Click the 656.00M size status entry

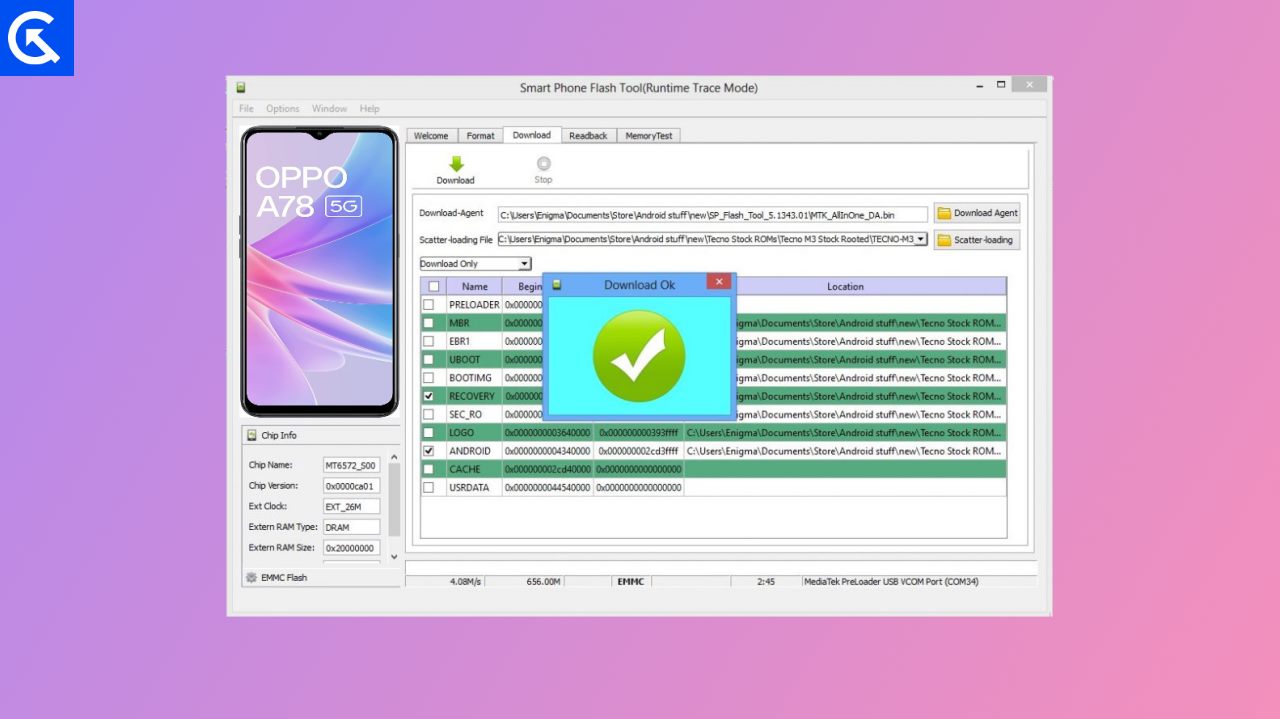pyautogui.click(x=545, y=581)
